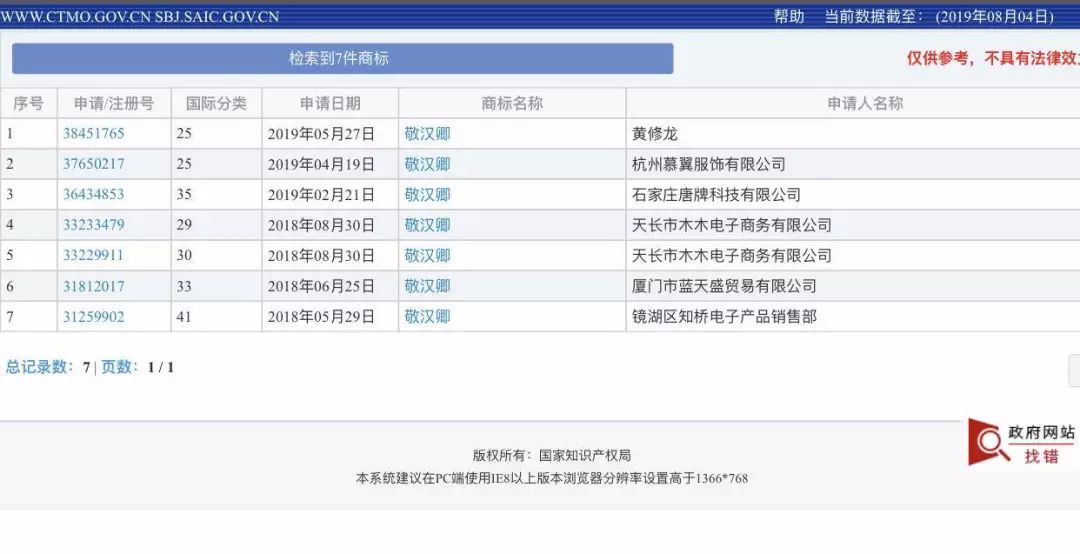Open 敬汉卿 trademark in 厦门市蓝天盛贸易 row
Screen dimensions: 1080x554
(x=427, y=286)
